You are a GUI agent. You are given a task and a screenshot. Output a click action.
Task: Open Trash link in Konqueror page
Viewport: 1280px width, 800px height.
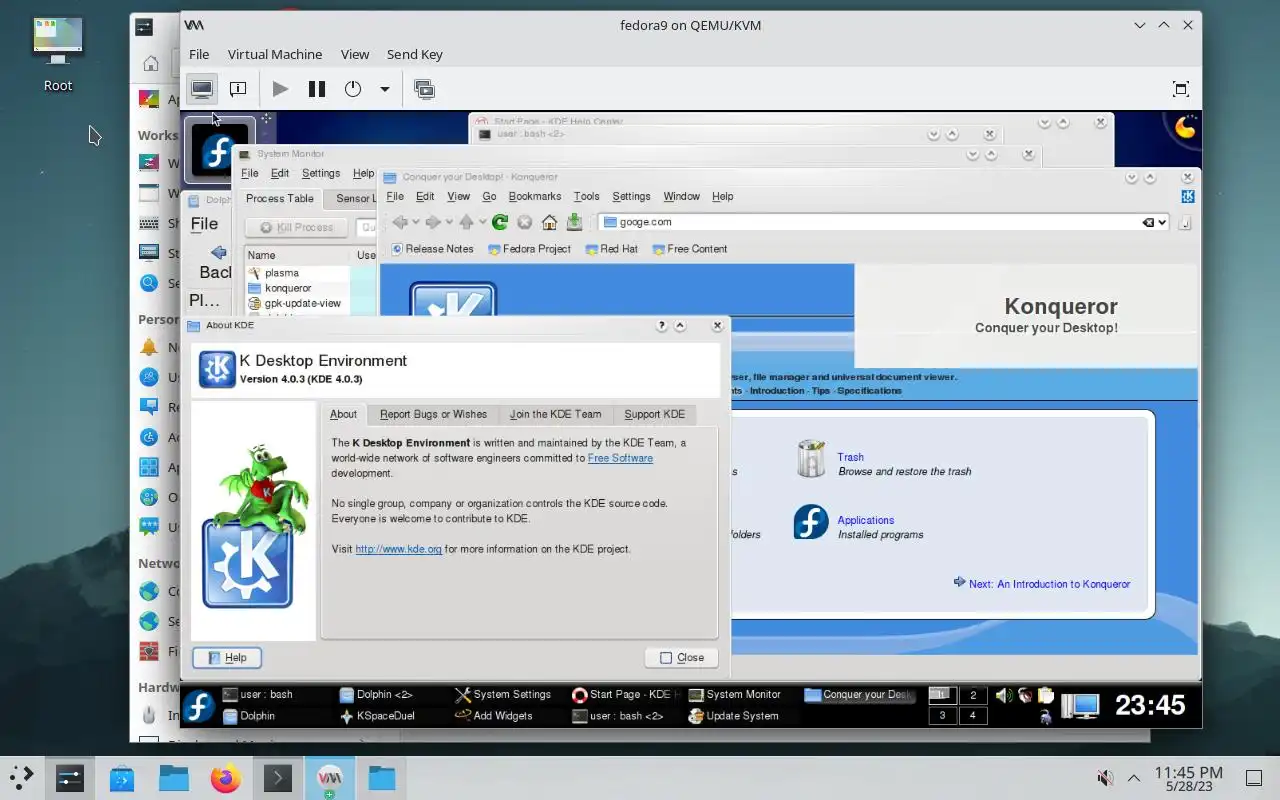click(x=851, y=457)
